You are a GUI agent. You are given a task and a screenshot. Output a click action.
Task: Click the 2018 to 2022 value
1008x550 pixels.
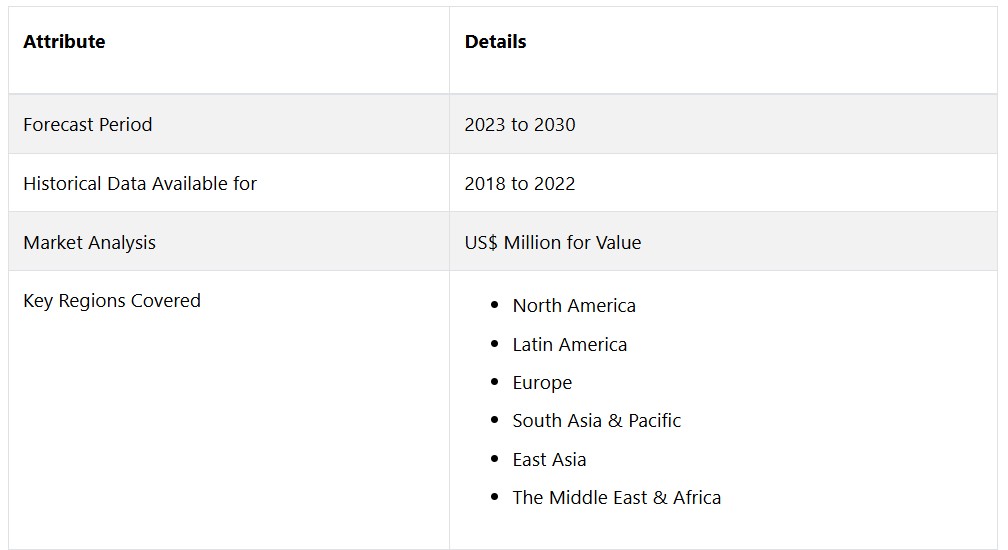click(x=520, y=184)
